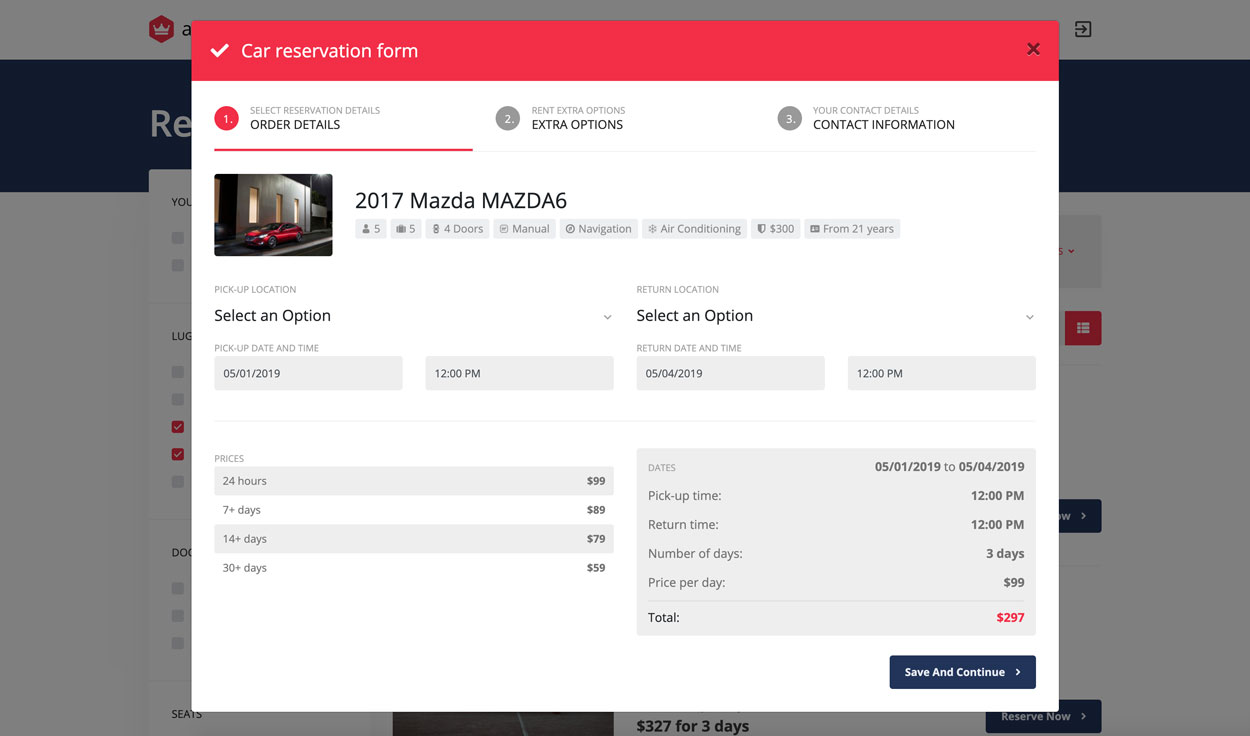Viewport: 1250px width, 736px height.
Task: Toggle the fifth luggage filter checkbox
Action: 177,481
